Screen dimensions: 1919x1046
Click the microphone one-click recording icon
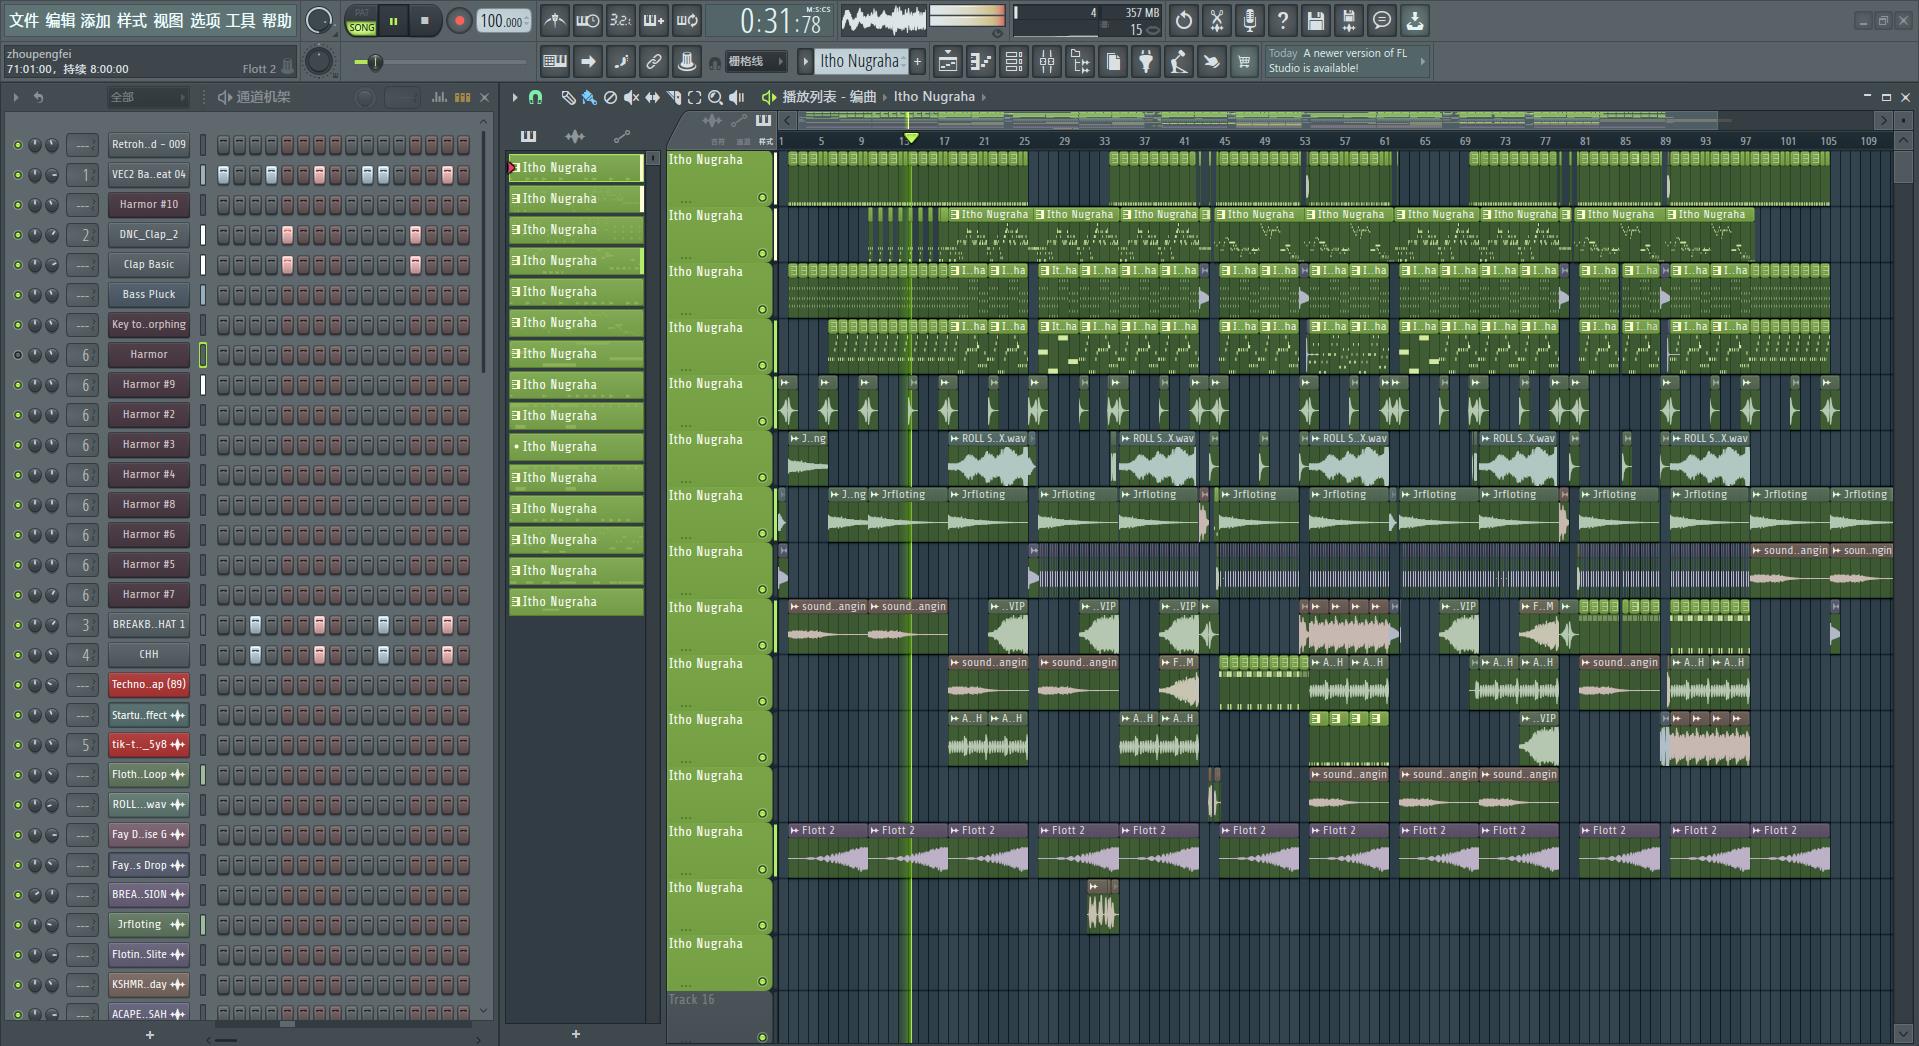coord(1249,20)
